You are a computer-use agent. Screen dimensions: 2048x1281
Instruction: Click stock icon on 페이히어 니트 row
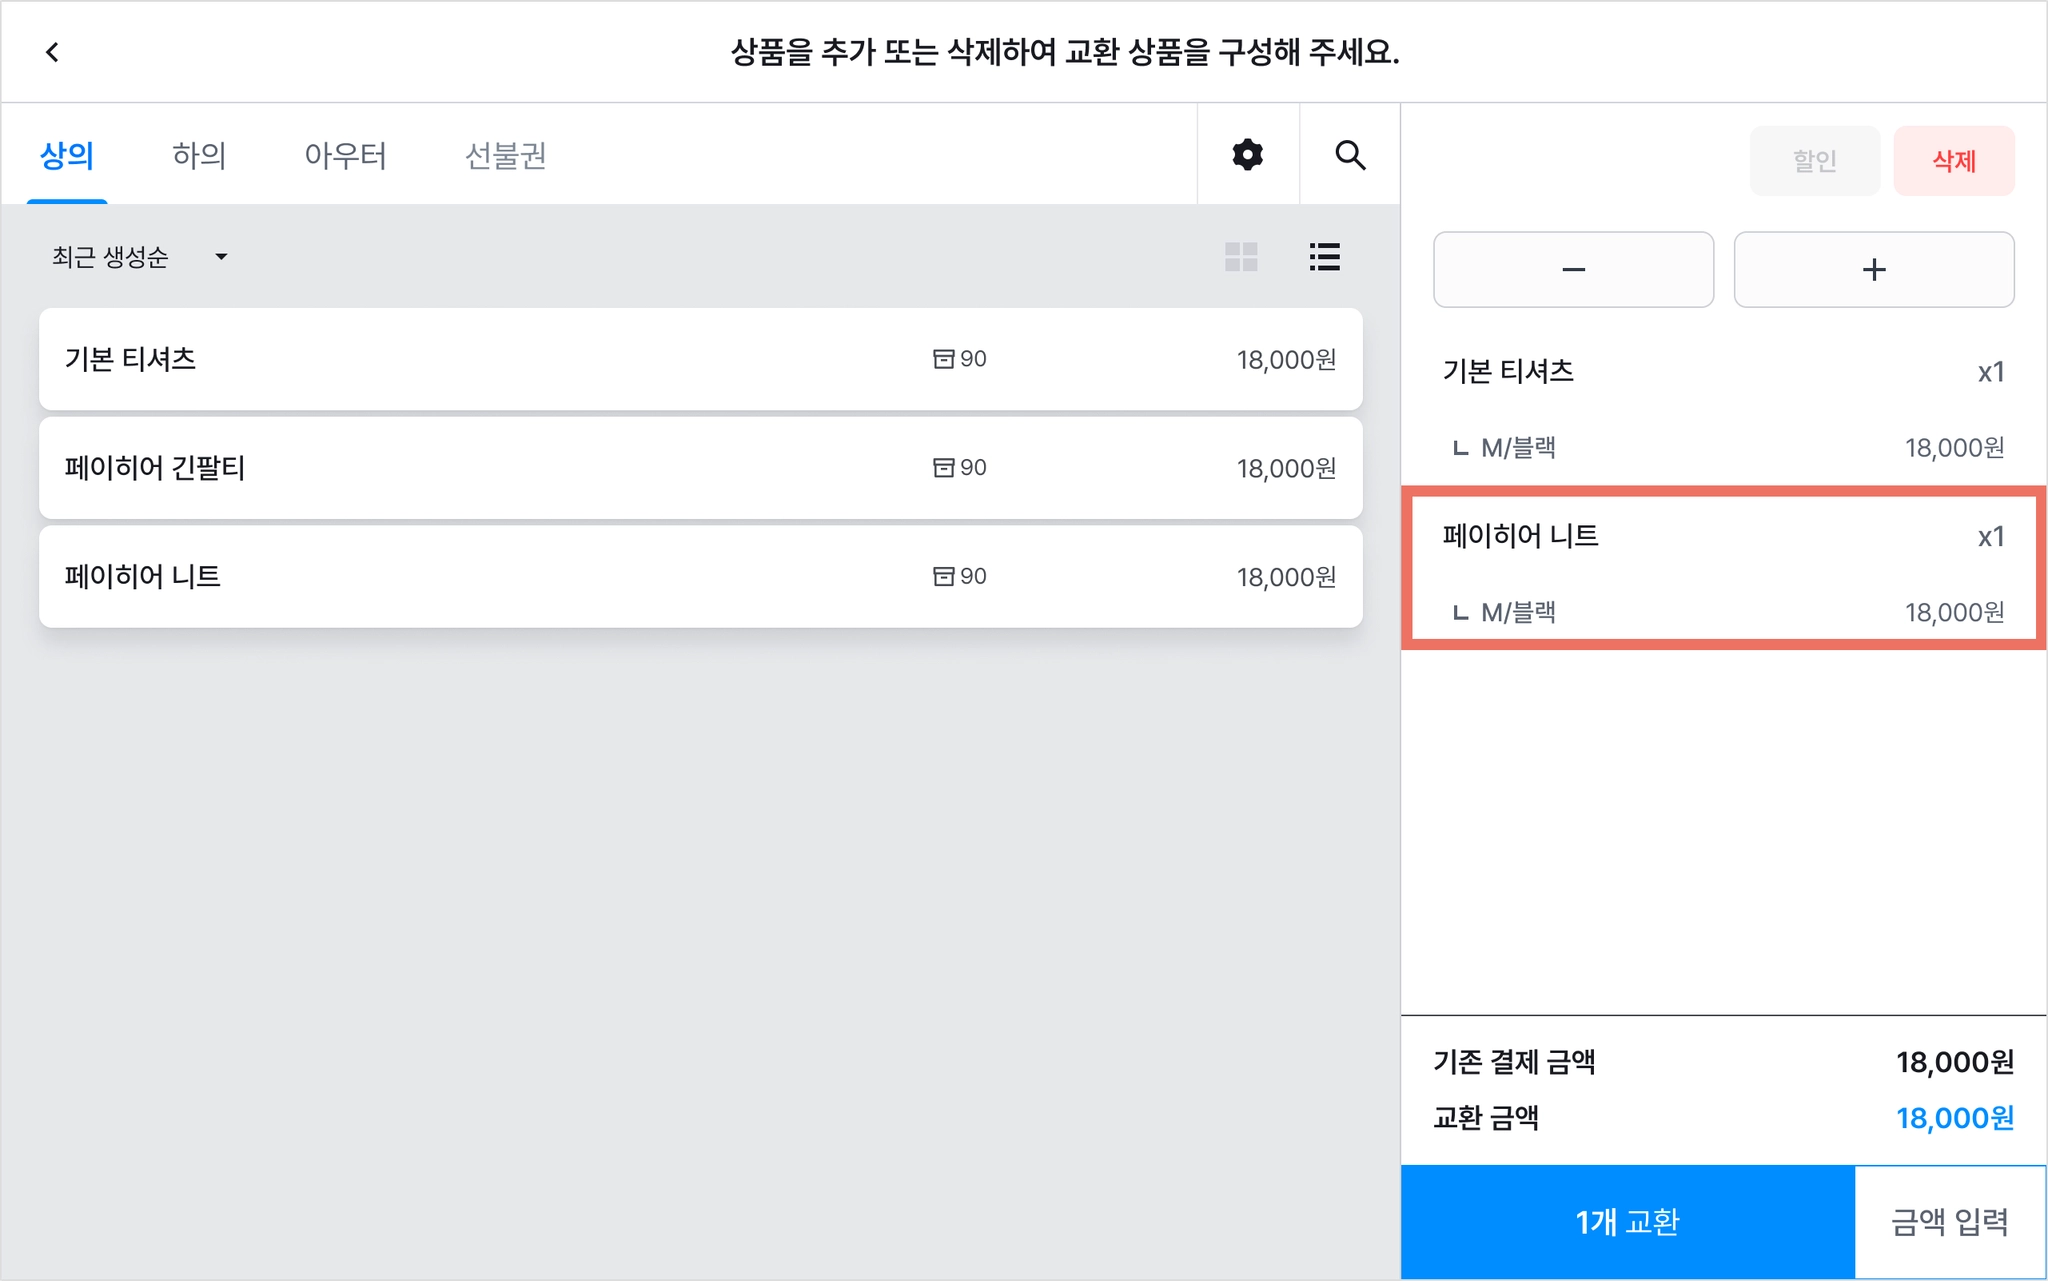pos(943,577)
